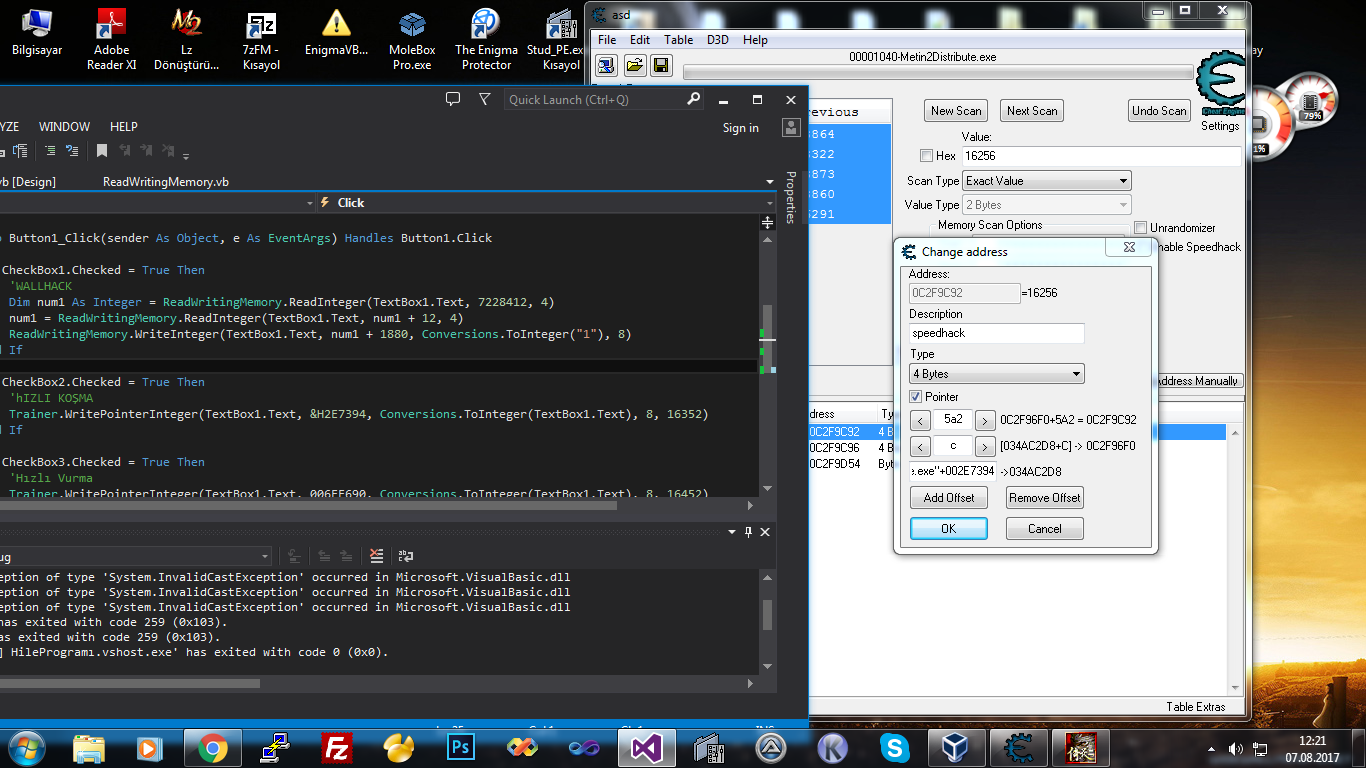Open the WINDOW menu in Visual Studio
The image size is (1366, 768).
tap(64, 127)
